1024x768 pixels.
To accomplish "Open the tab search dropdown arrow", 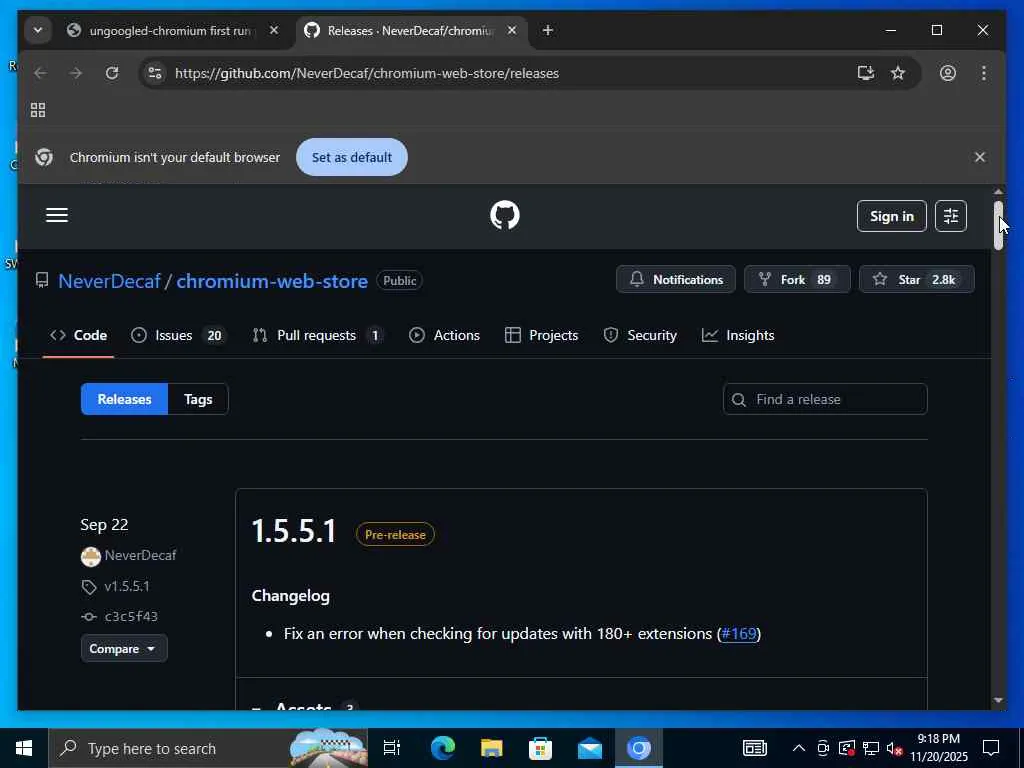I will pyautogui.click(x=38, y=30).
